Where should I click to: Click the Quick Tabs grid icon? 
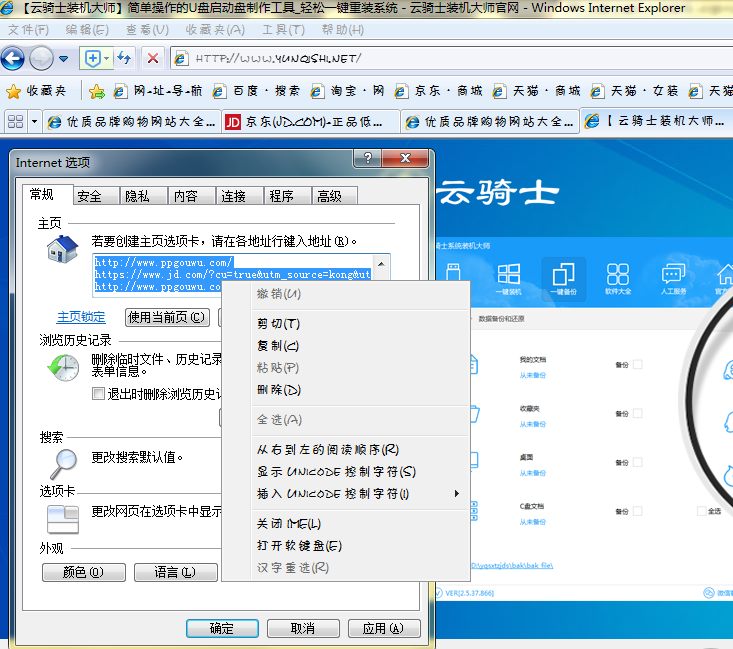pyautogui.click(x=15, y=122)
